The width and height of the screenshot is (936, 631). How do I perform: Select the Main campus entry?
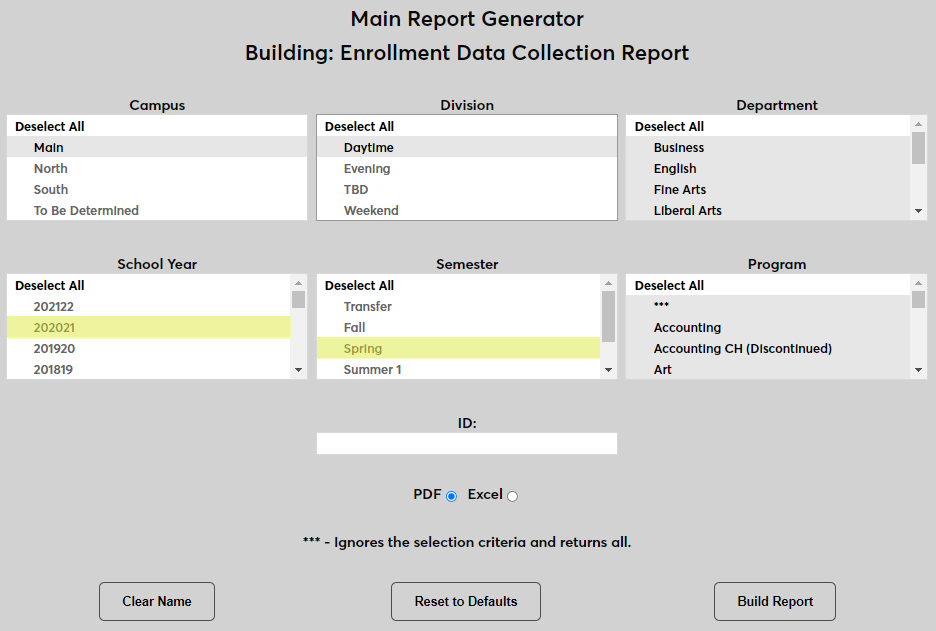coord(48,147)
